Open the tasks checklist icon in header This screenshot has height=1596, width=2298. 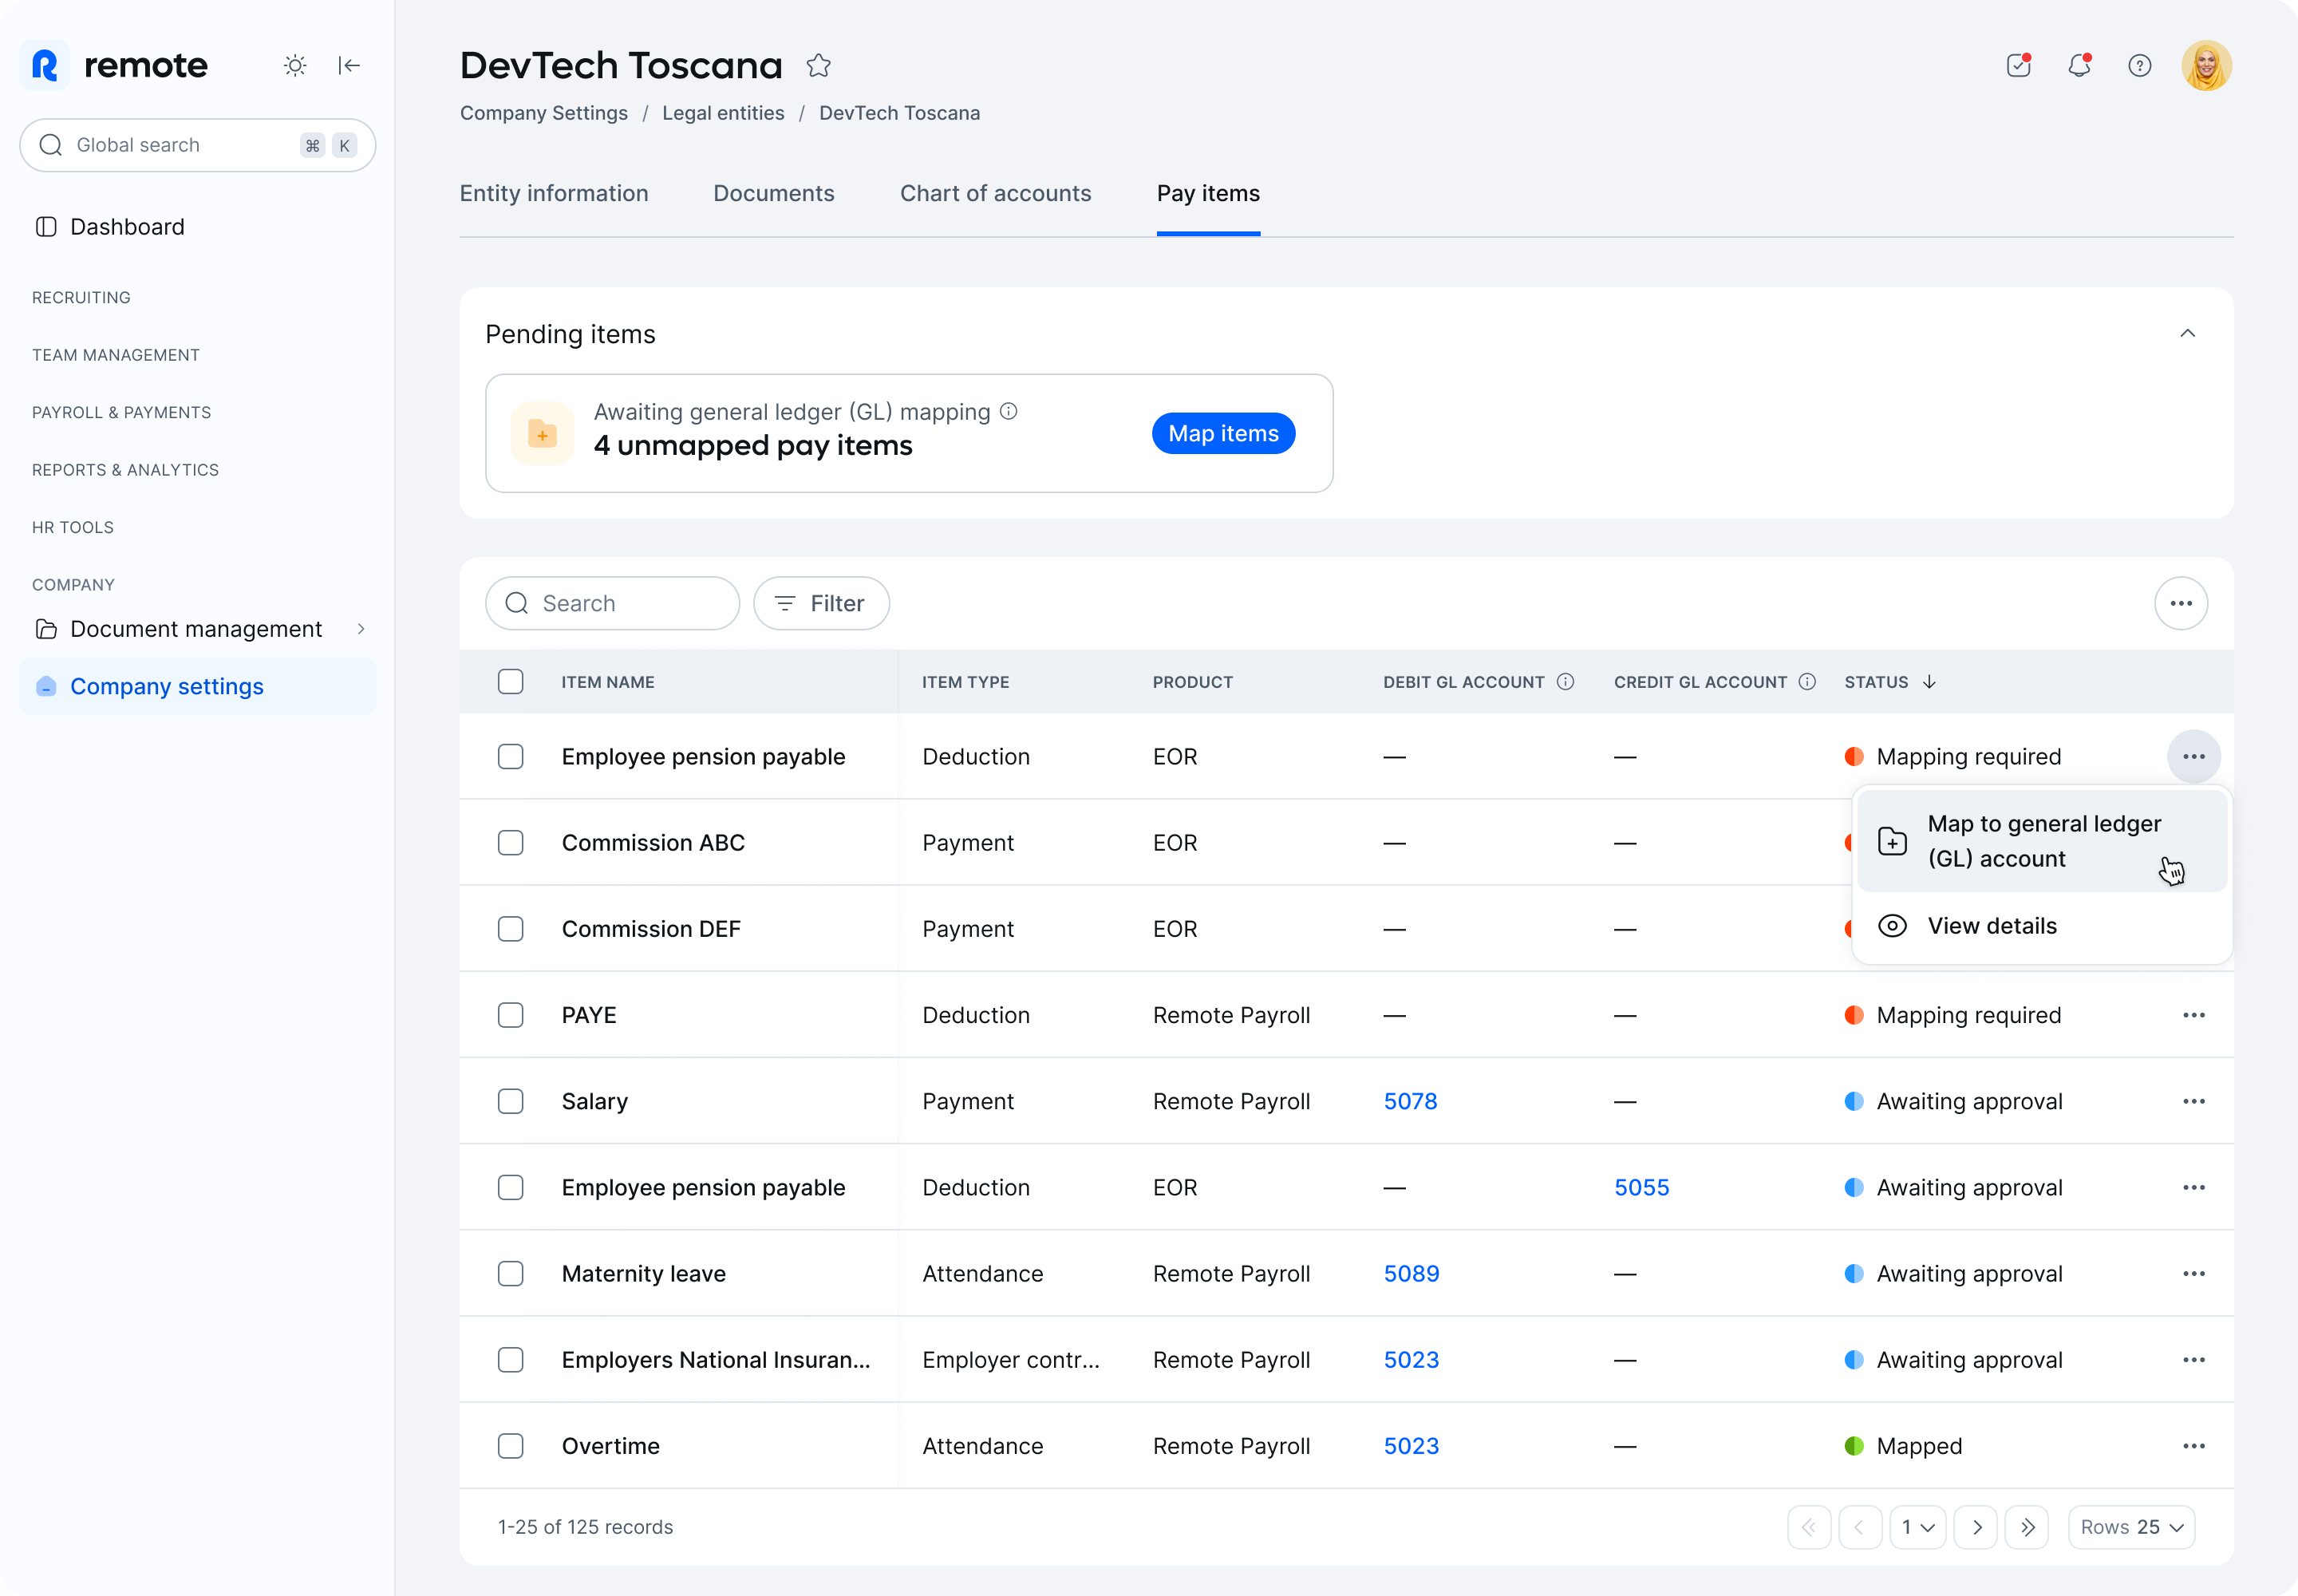(x=2018, y=66)
